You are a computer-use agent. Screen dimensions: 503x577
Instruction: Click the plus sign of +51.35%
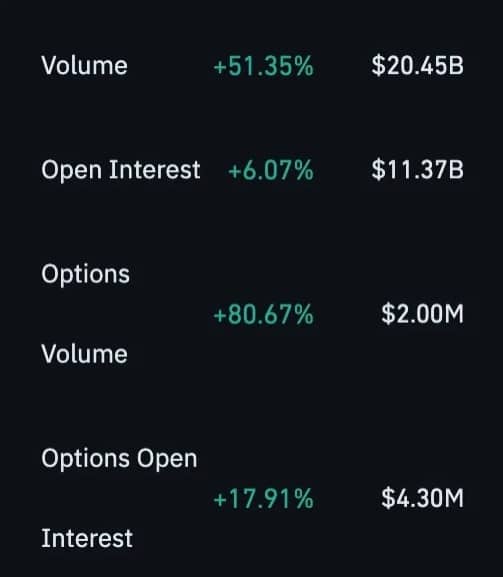(x=220, y=68)
